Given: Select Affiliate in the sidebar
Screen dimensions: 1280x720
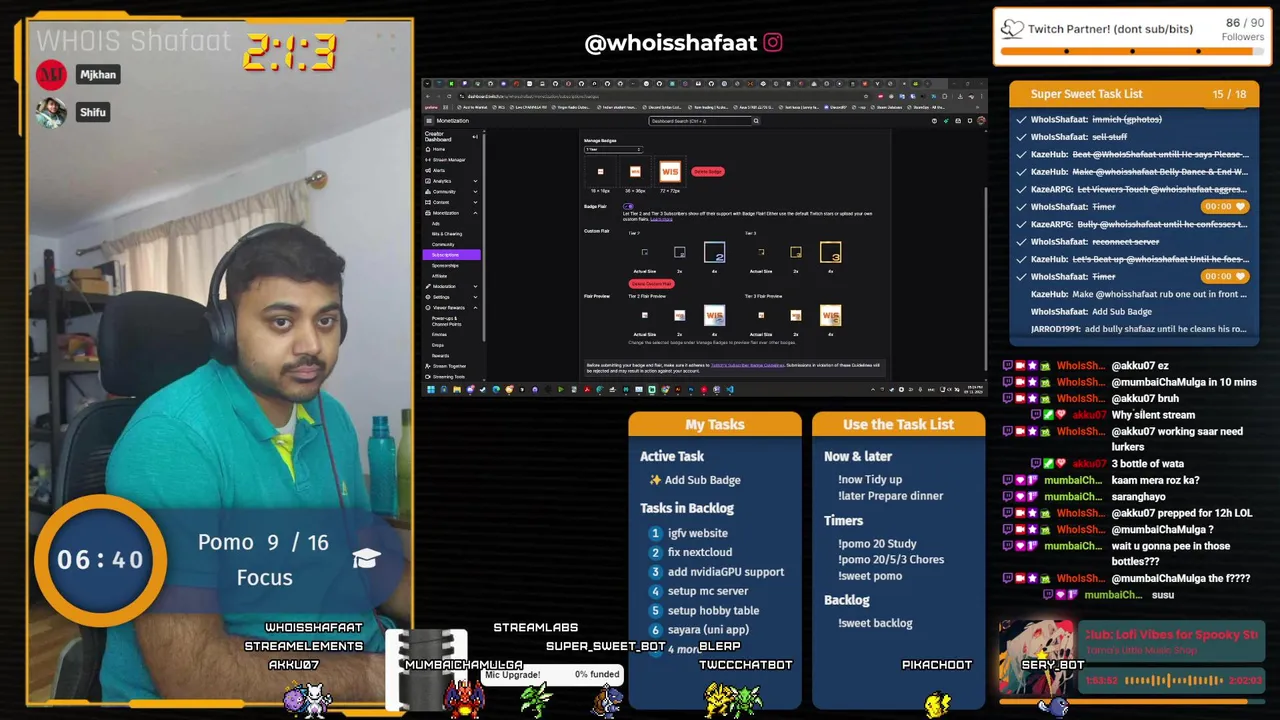Looking at the screenshot, I should pos(440,276).
